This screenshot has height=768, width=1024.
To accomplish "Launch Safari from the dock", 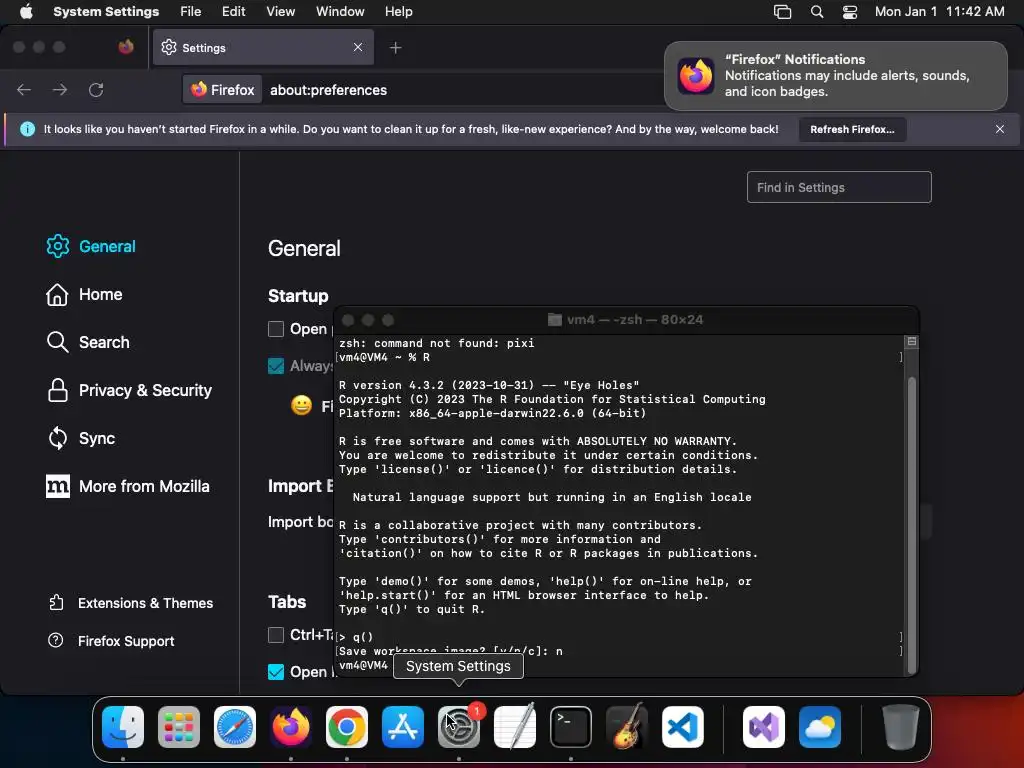I will point(235,727).
